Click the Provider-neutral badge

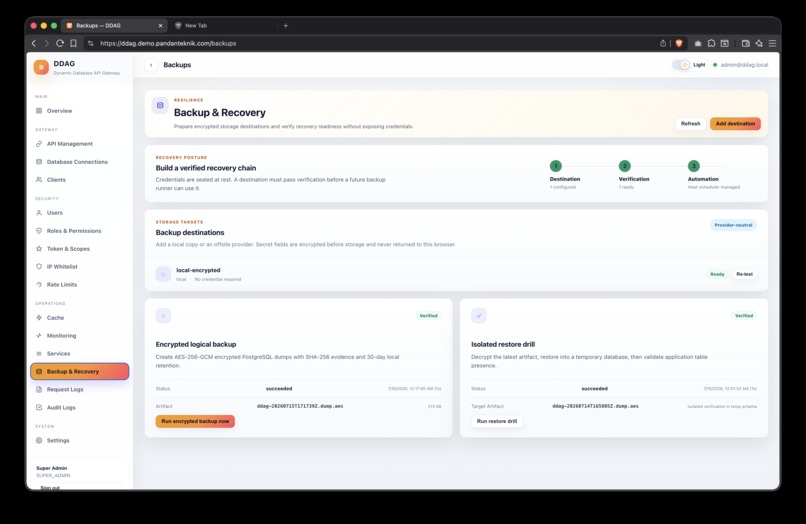(x=733, y=225)
